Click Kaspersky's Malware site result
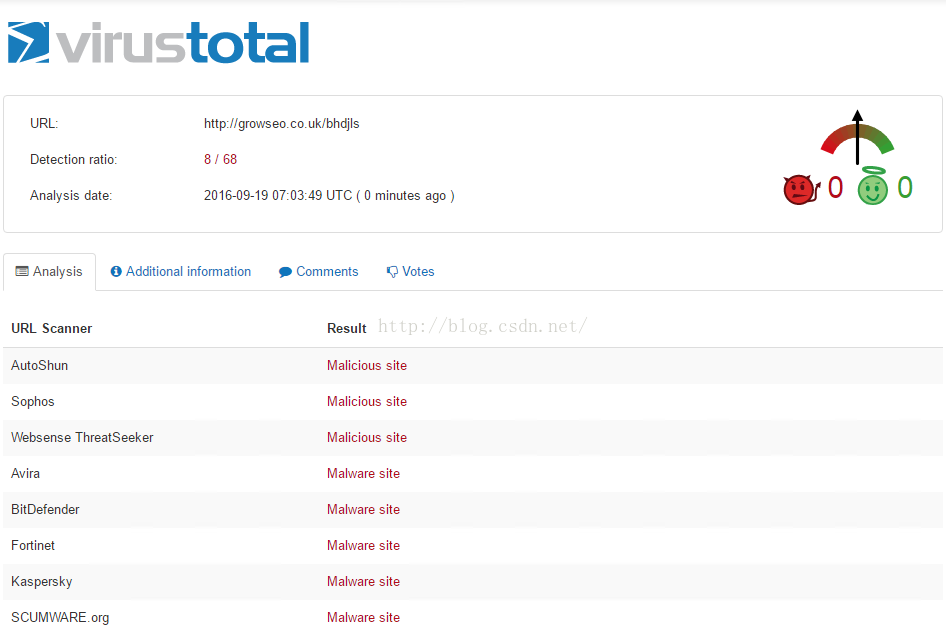Viewport: 946px width, 631px height. pos(363,582)
